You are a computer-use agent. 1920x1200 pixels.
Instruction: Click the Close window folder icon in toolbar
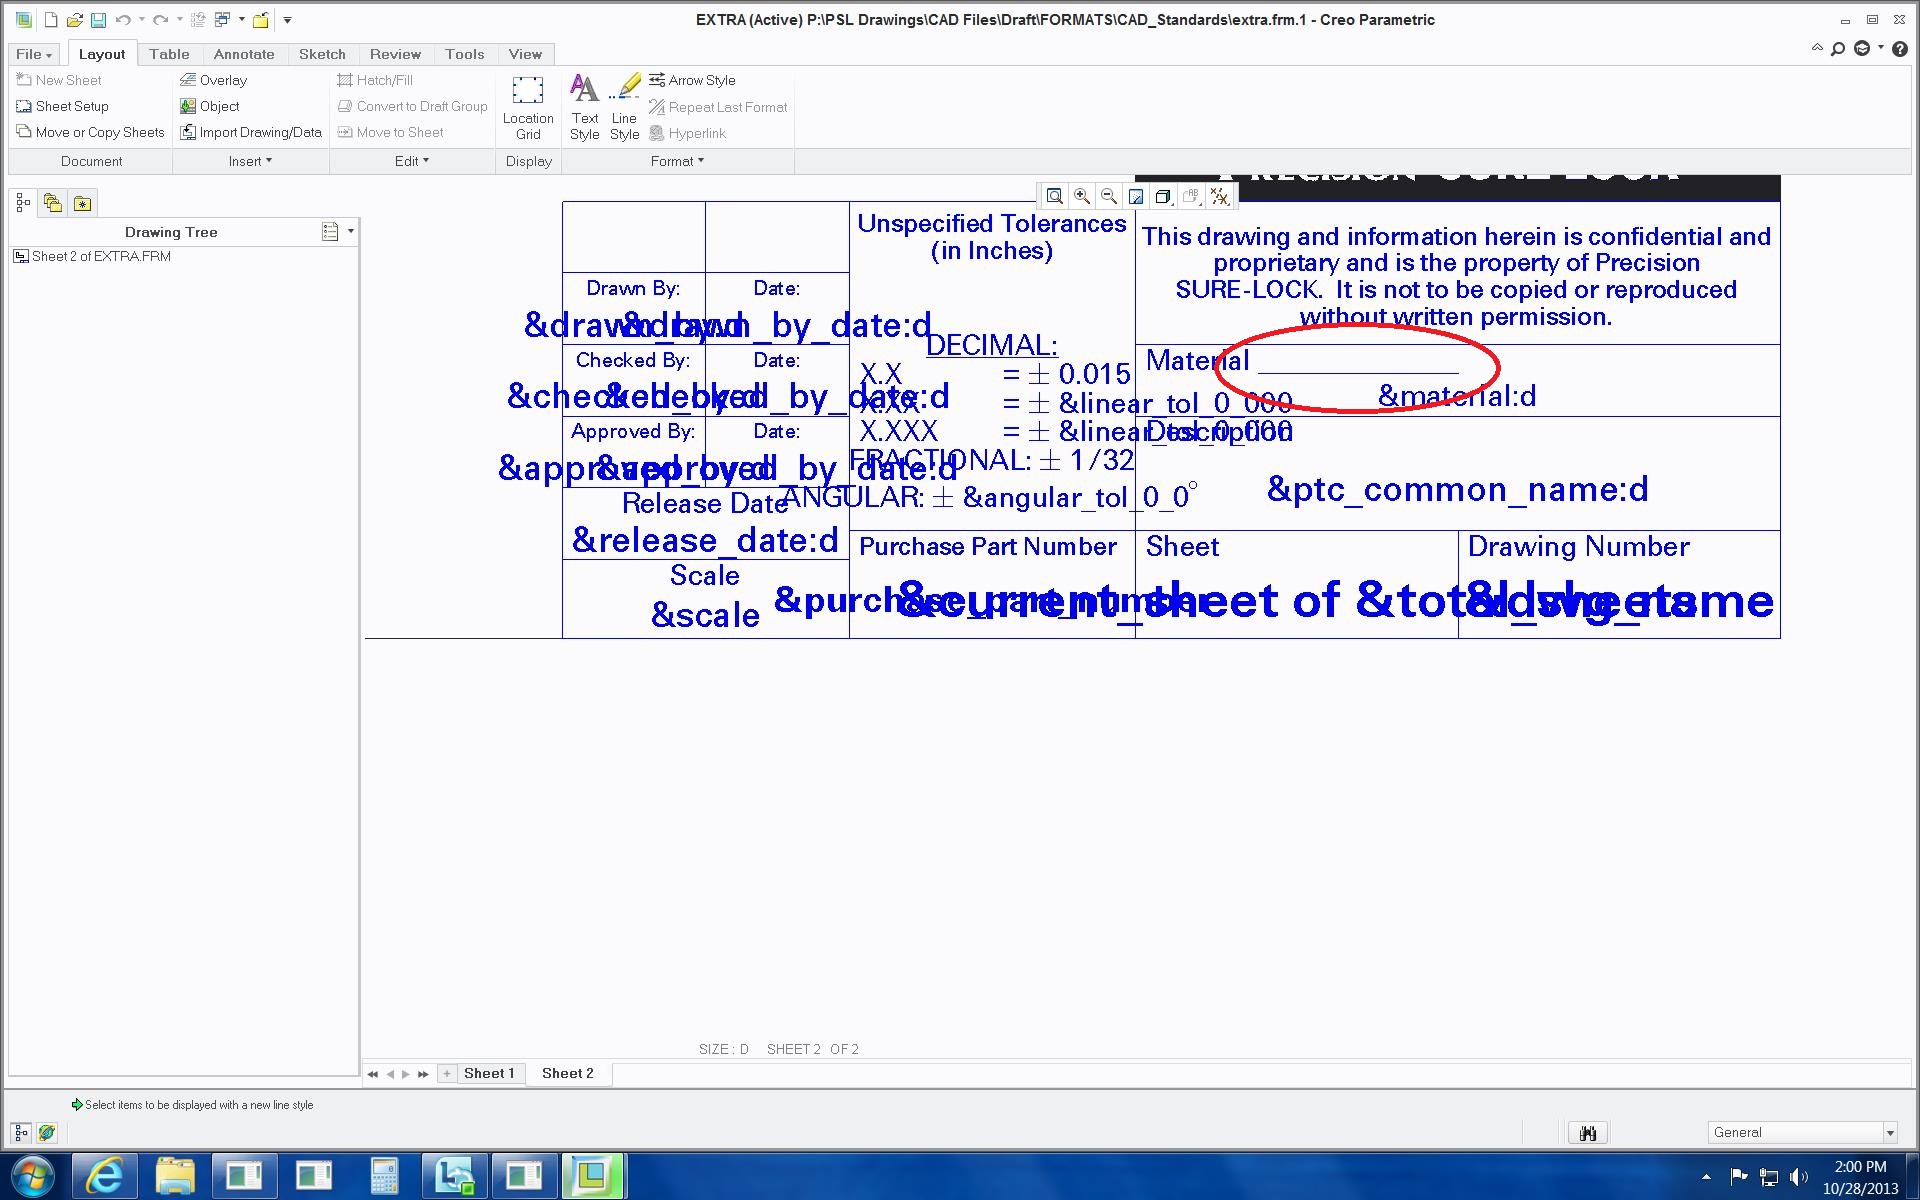[x=260, y=20]
